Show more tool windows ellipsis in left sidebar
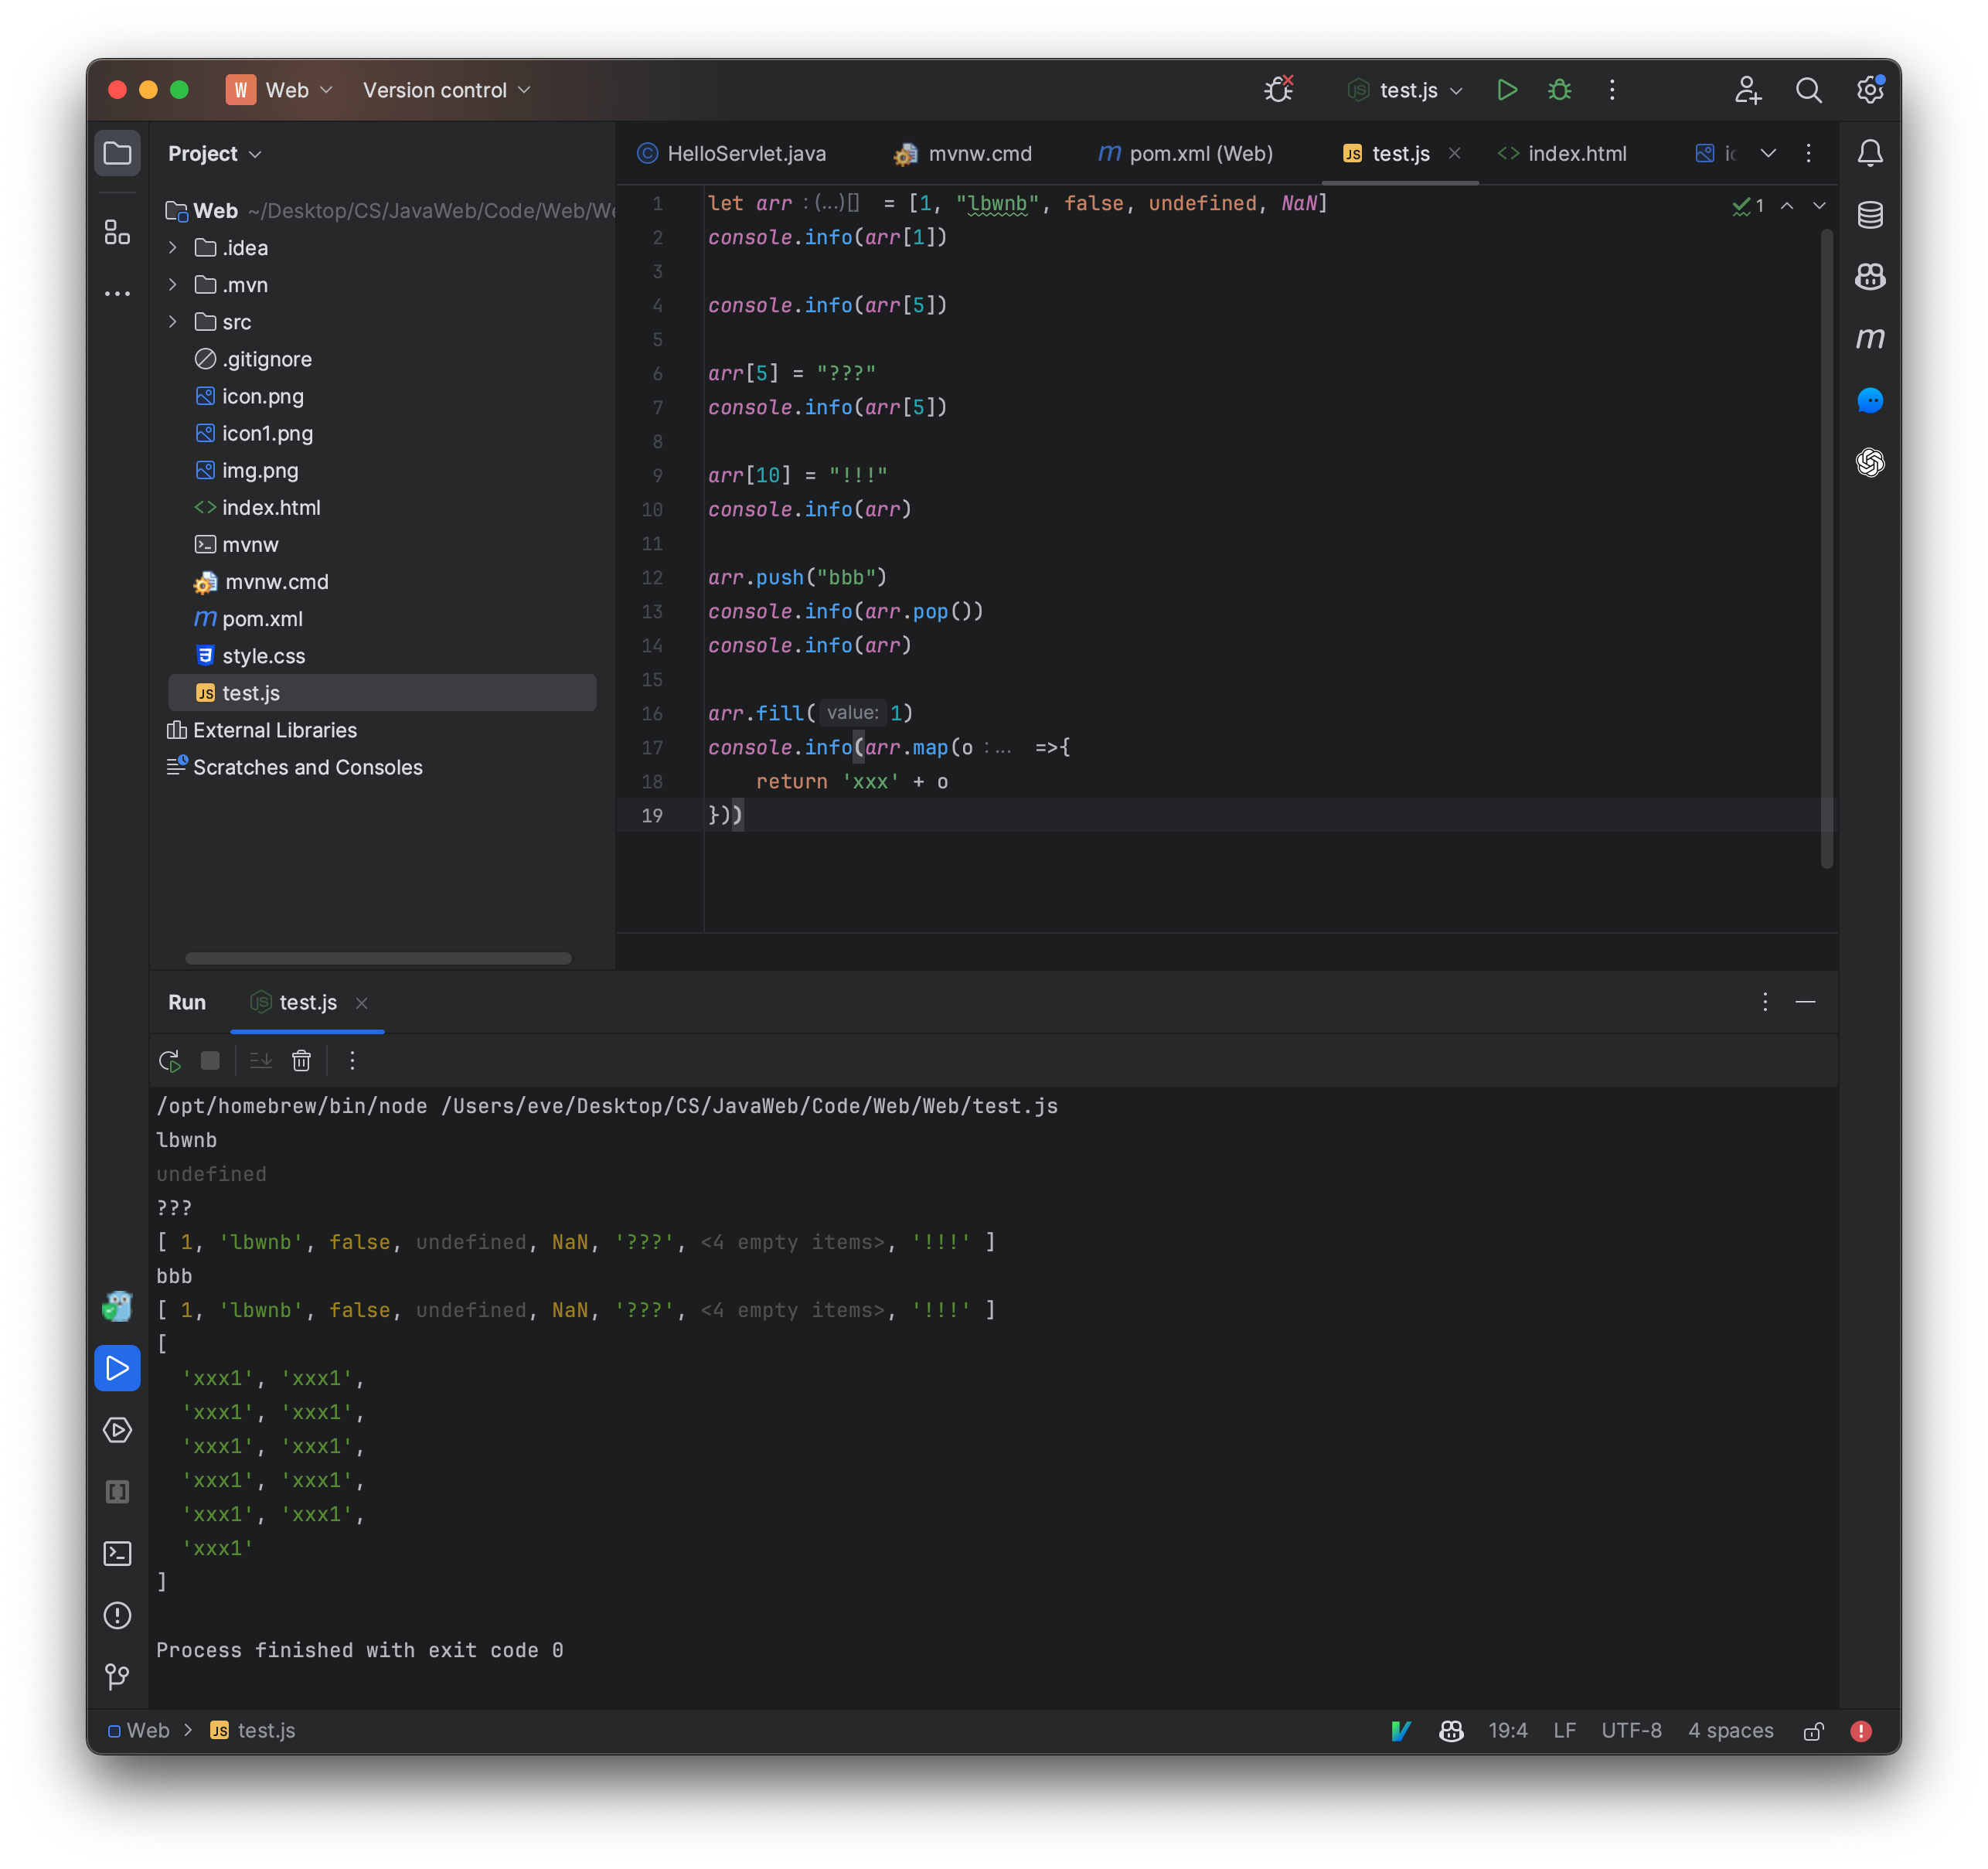Screen dimensions: 1988x1869 (x=117, y=294)
